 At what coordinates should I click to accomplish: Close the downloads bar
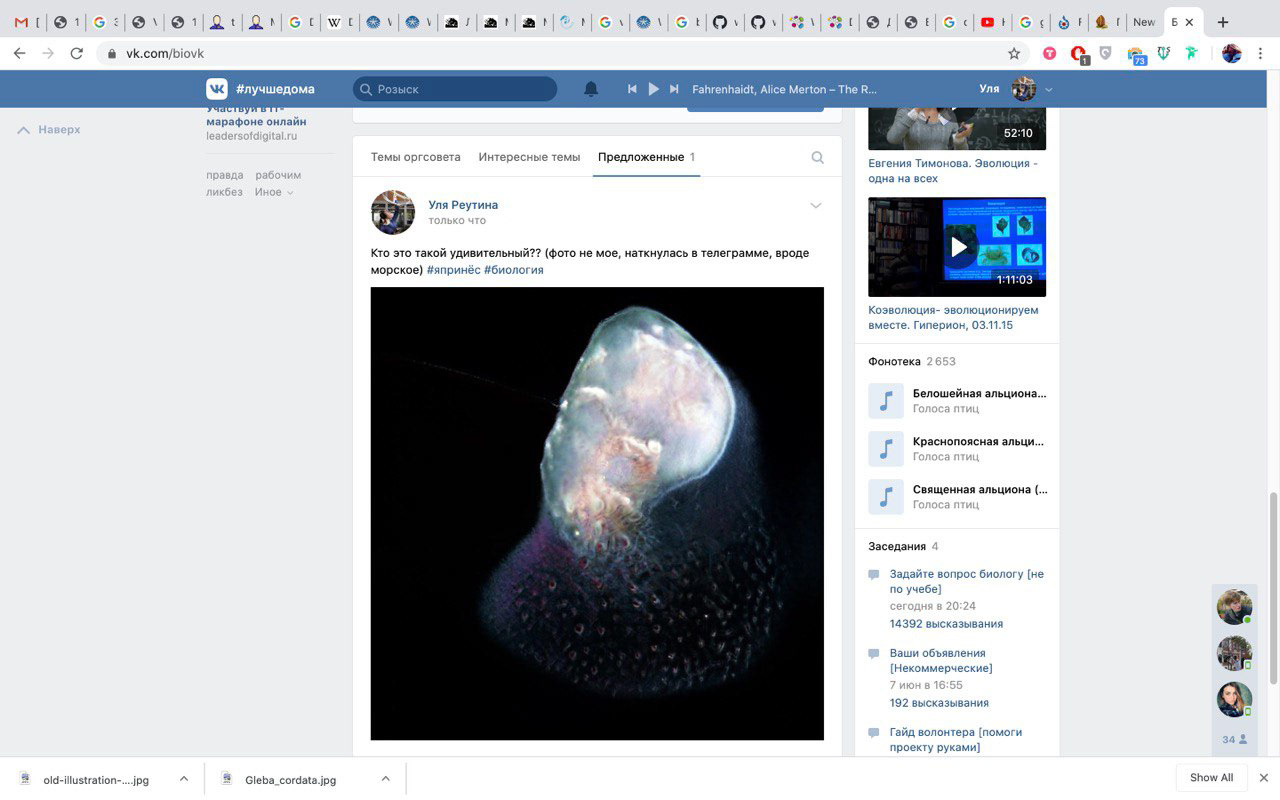tap(1264, 778)
